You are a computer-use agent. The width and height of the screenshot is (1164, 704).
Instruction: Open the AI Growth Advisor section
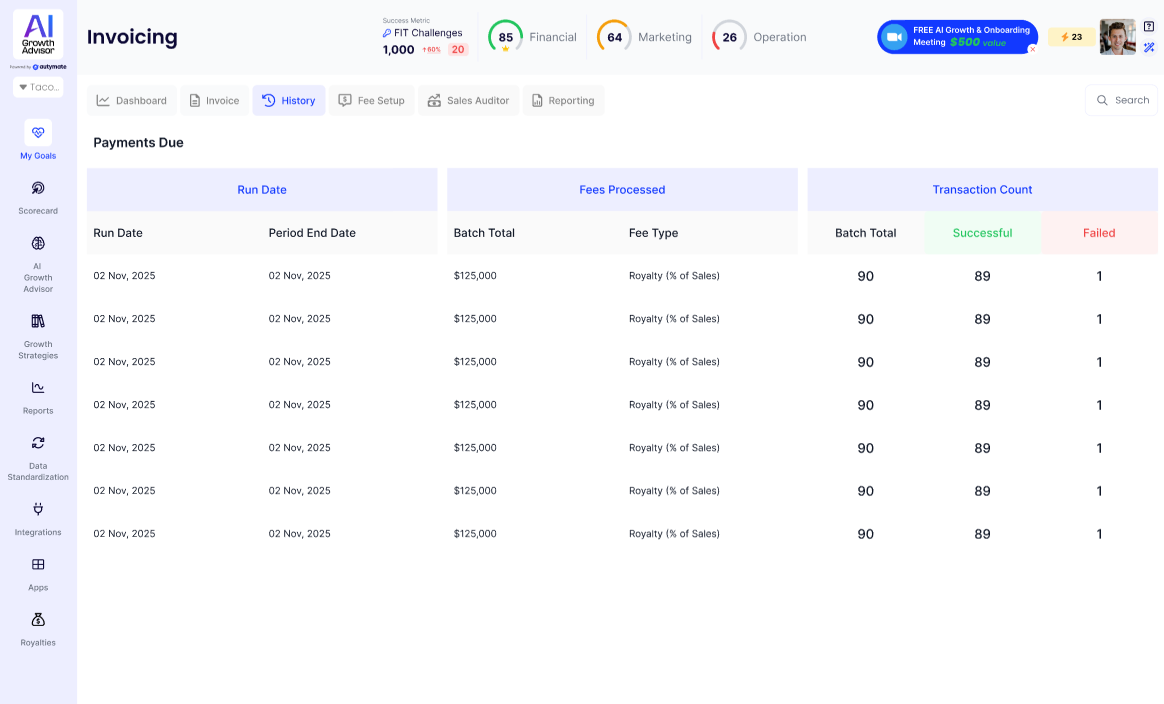38,244
